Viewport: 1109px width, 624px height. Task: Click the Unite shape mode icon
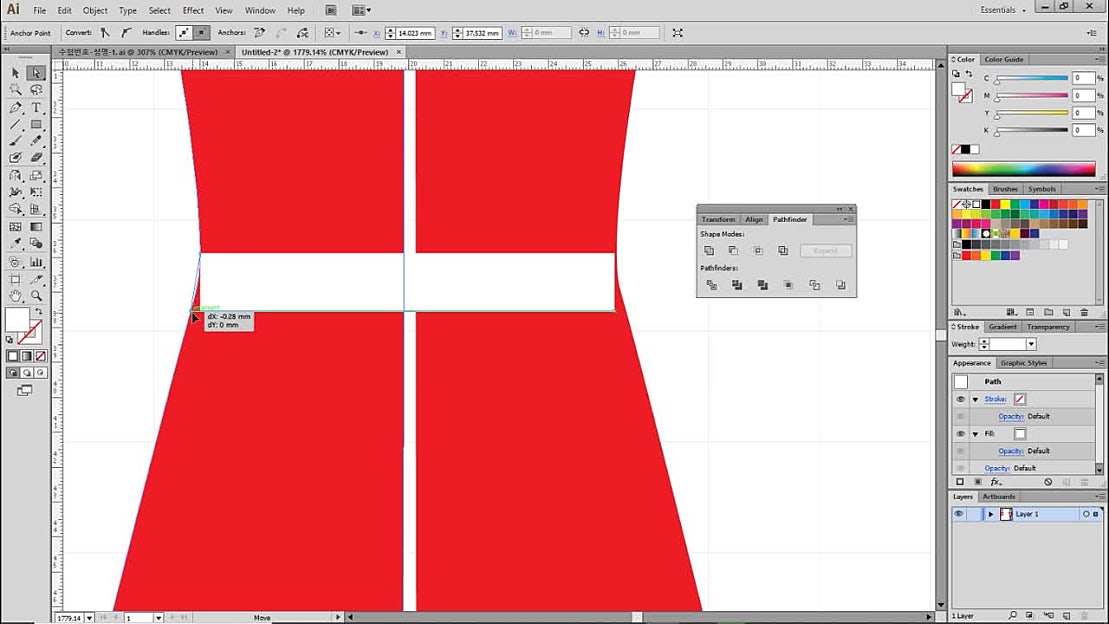[709, 251]
